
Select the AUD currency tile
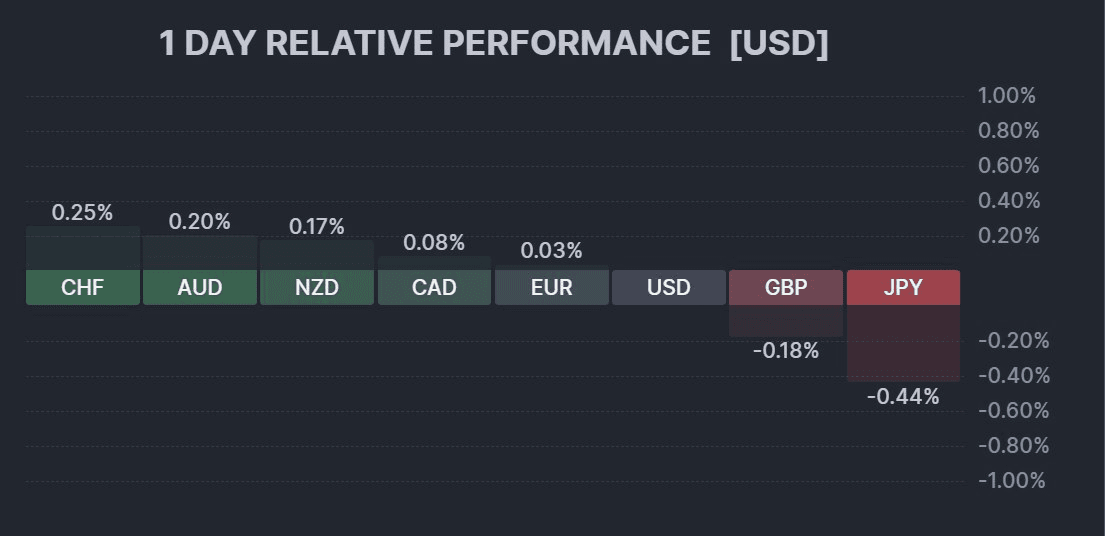[x=200, y=288]
